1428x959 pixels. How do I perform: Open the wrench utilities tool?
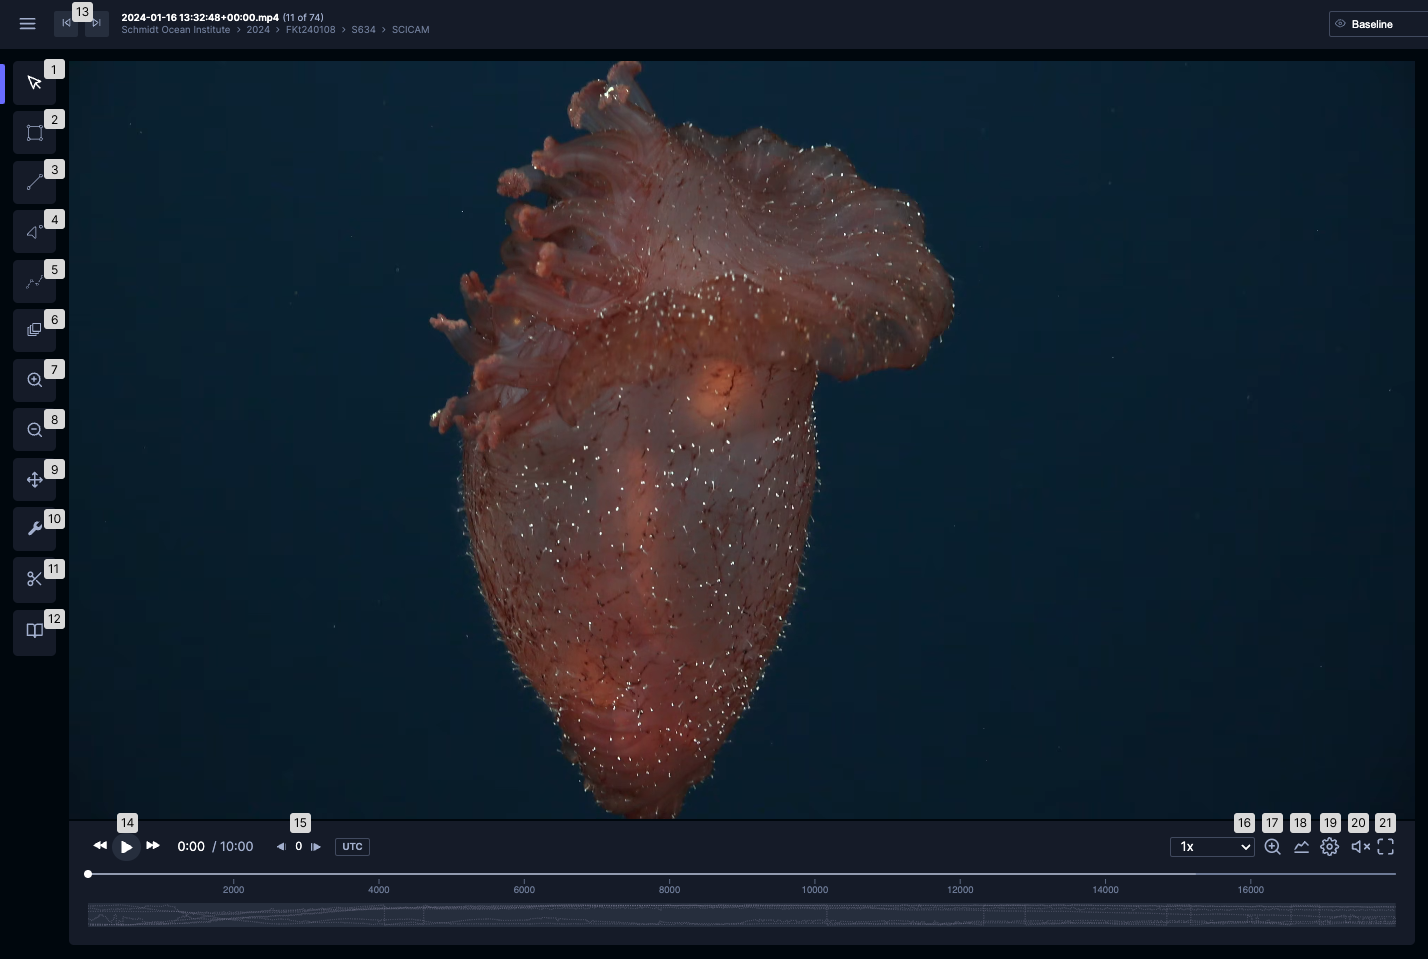pos(34,529)
